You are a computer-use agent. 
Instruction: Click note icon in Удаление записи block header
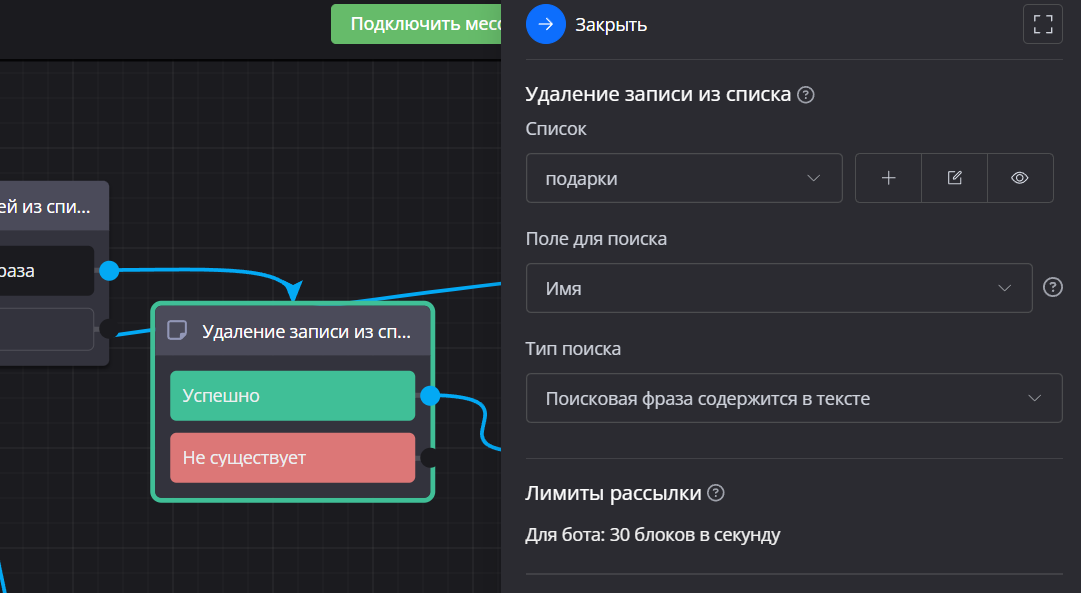coord(177,330)
